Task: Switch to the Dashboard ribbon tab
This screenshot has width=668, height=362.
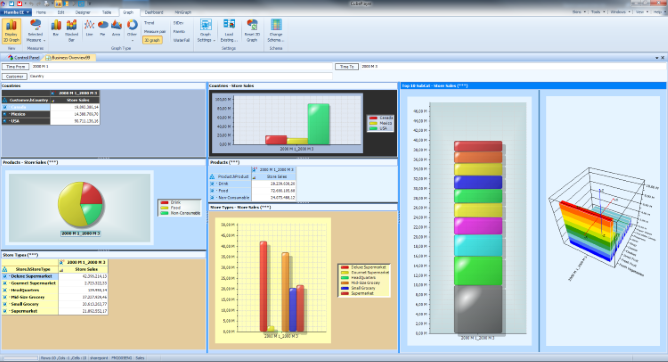Action: [x=154, y=12]
